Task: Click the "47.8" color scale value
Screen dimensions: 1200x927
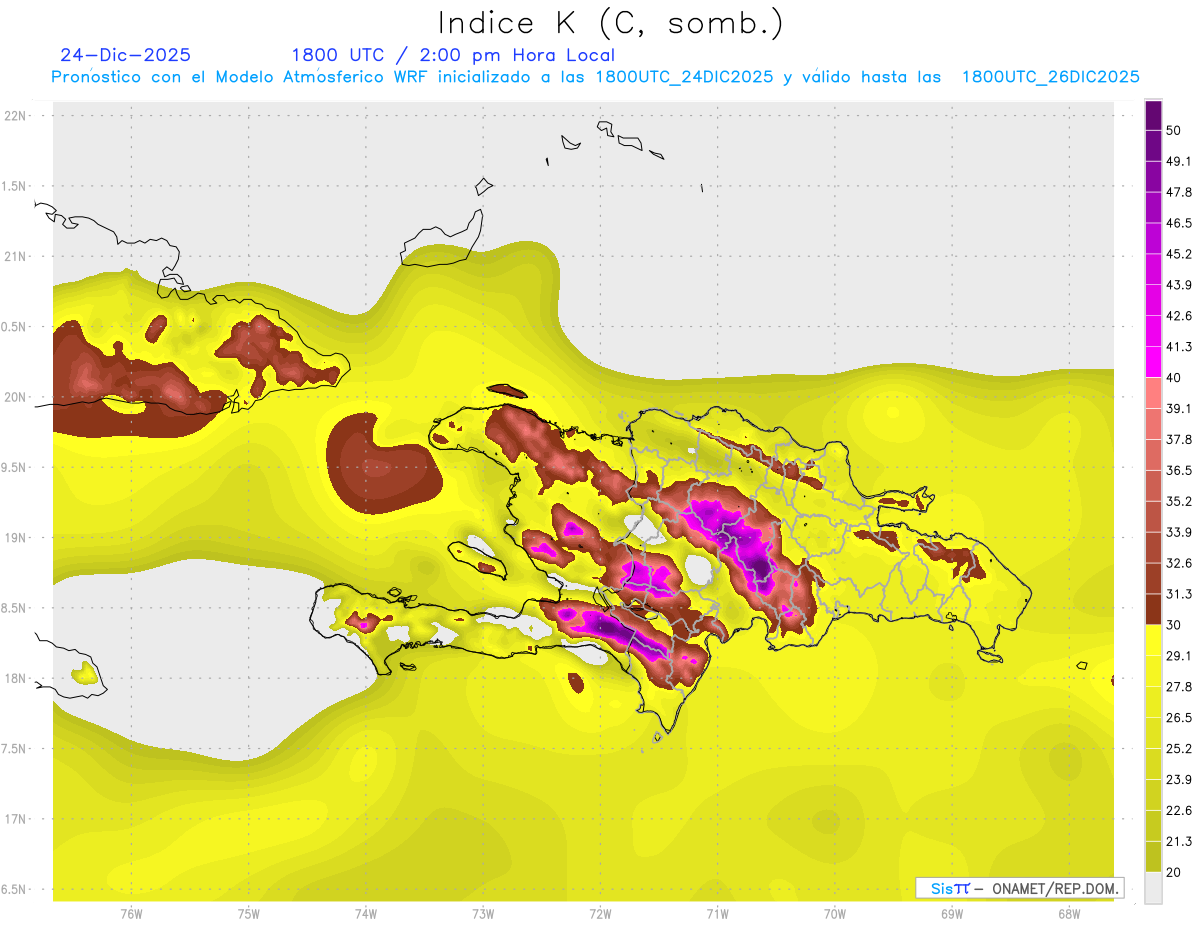Action: (1179, 192)
